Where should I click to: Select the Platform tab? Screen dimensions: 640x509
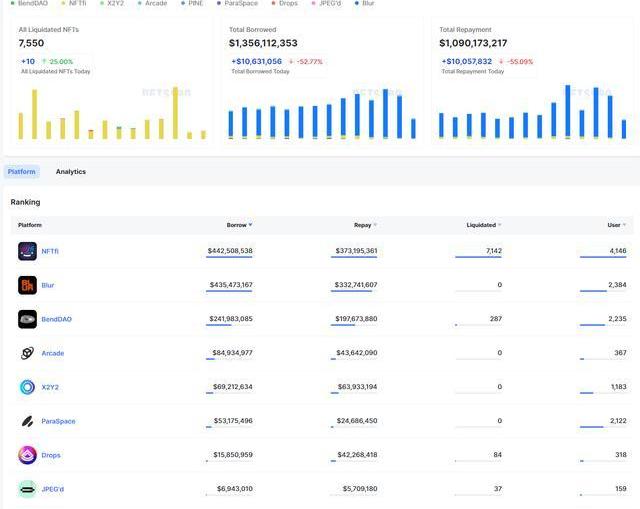22,172
